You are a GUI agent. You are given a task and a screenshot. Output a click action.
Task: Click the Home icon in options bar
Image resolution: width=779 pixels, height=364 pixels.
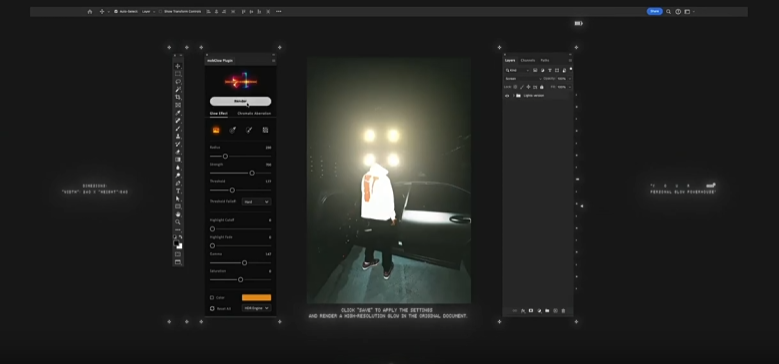click(90, 11)
